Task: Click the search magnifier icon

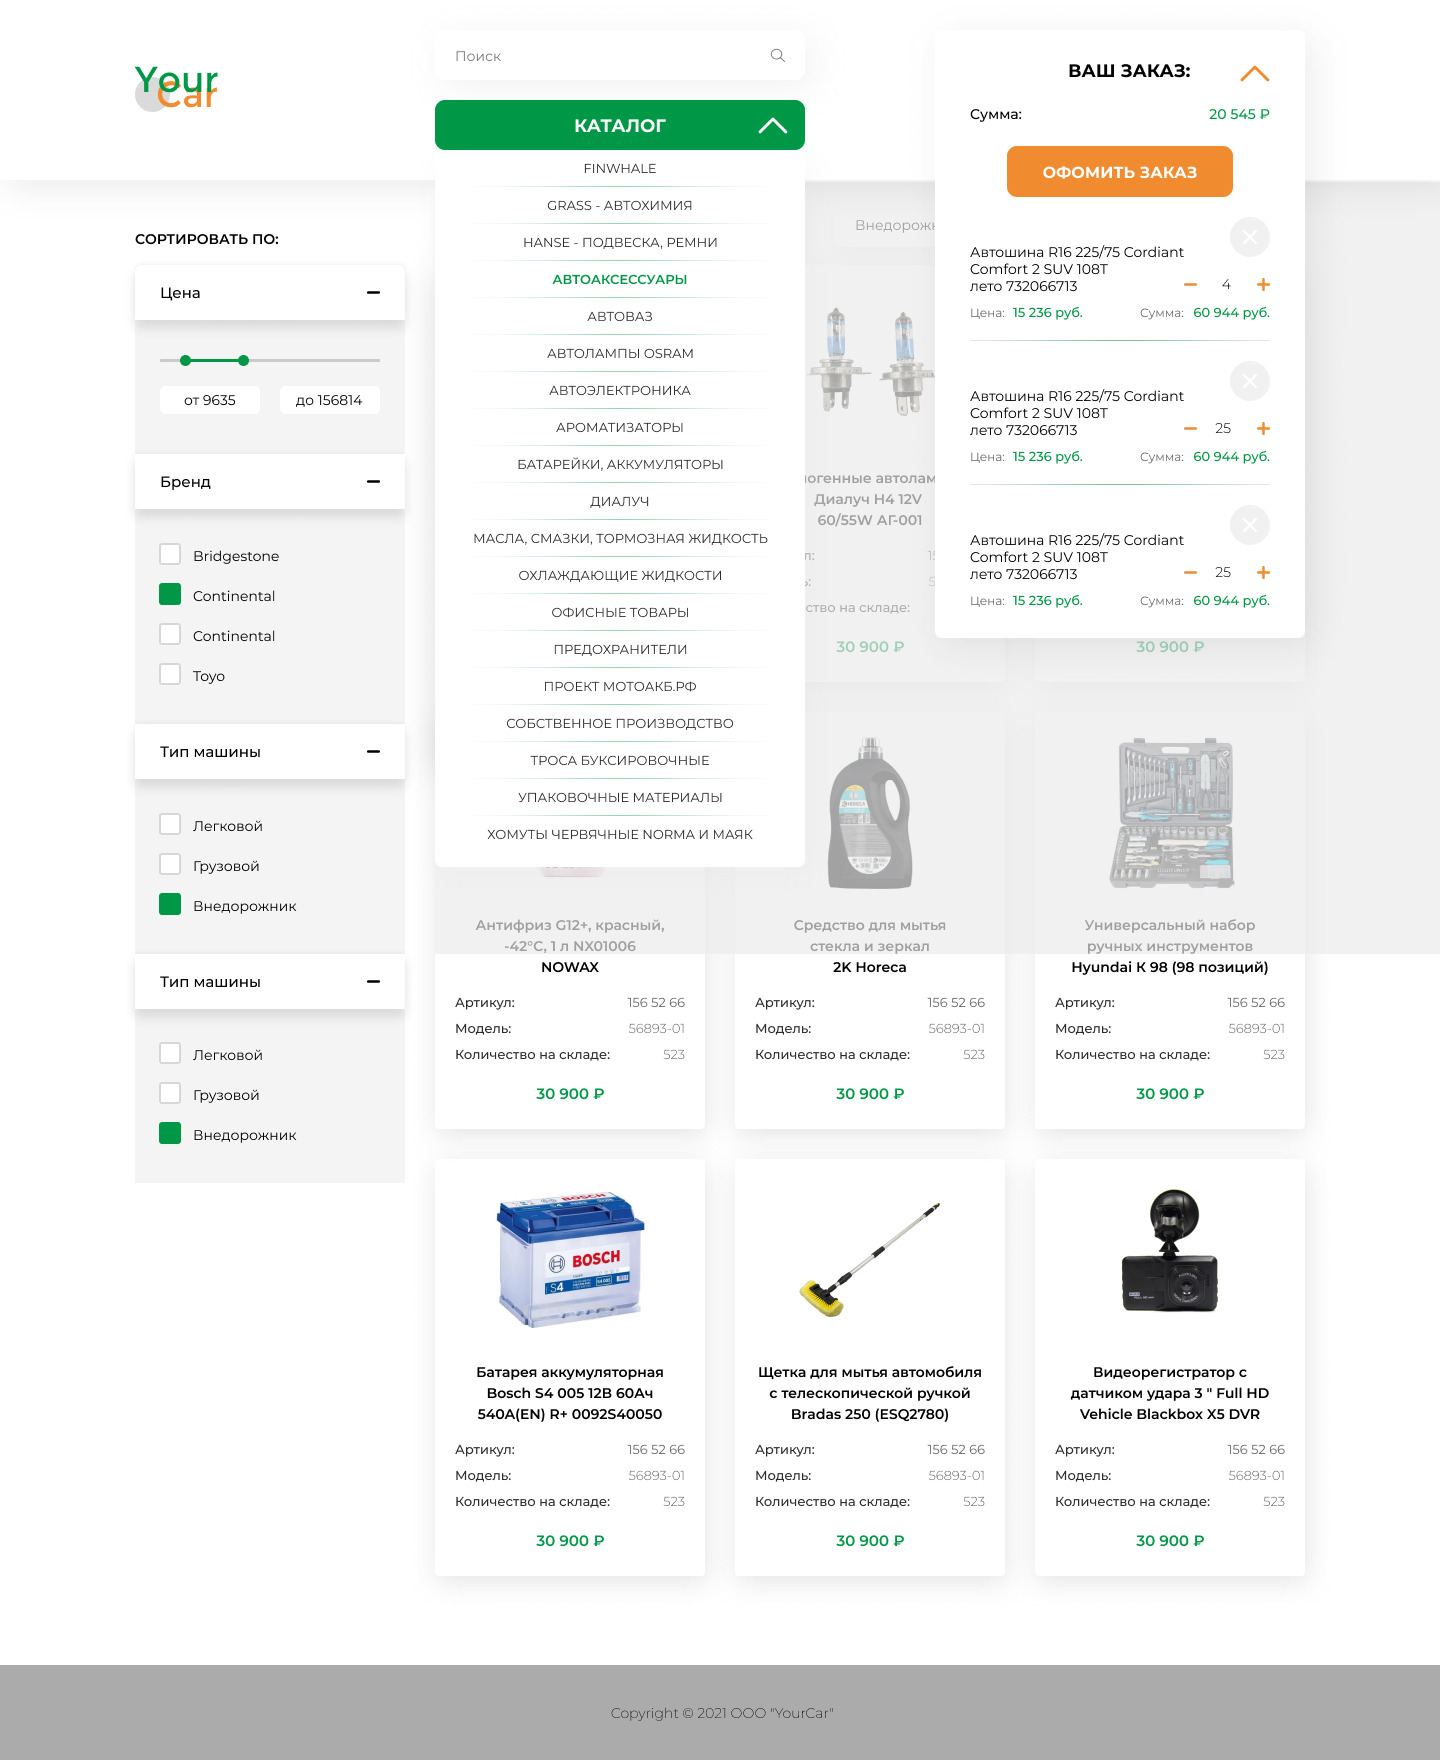Action: (777, 56)
